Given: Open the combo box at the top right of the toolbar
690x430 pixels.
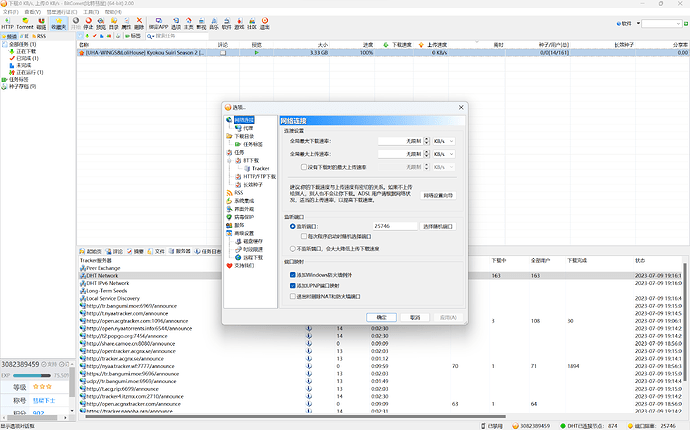Looking at the screenshot, I should click(661, 23).
